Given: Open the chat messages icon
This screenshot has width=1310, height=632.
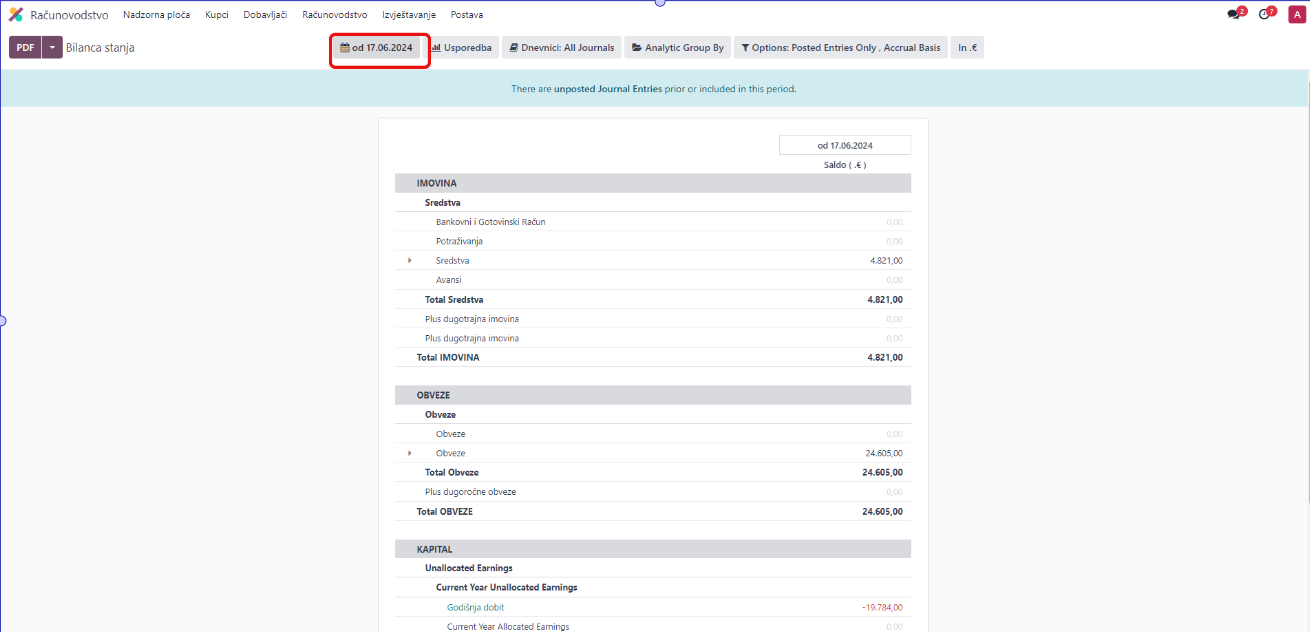Looking at the screenshot, I should (x=1234, y=15).
